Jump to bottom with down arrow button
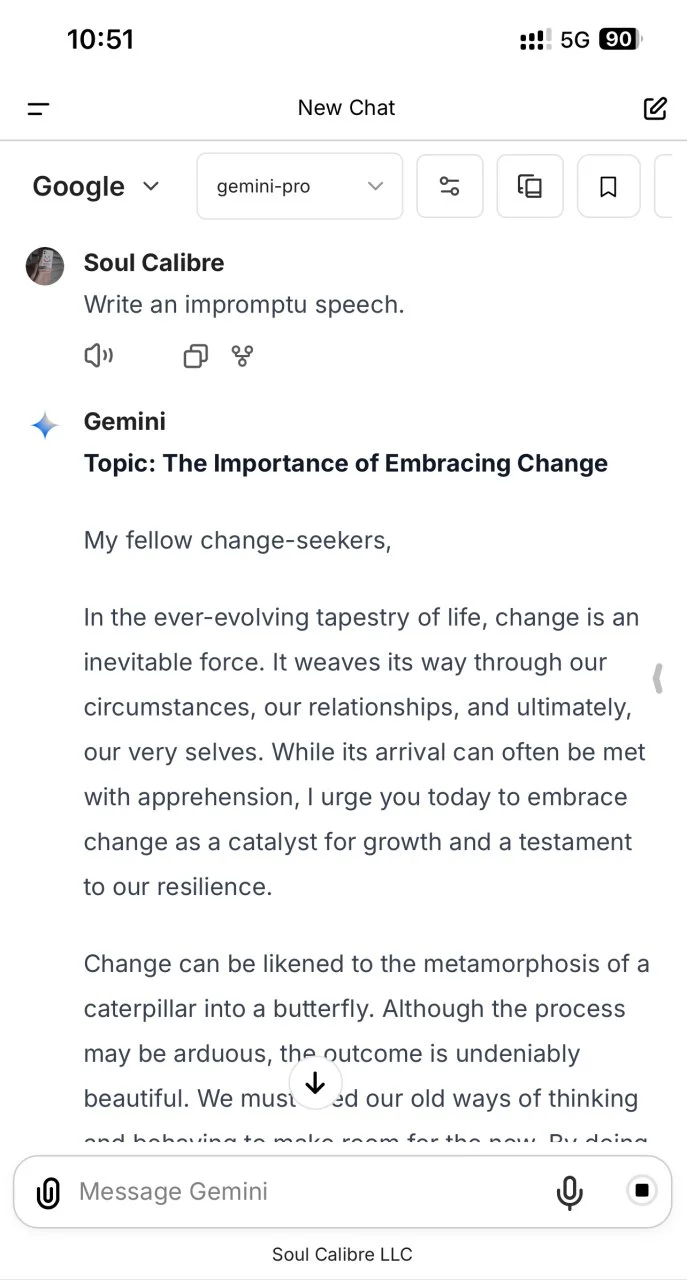The width and height of the screenshot is (687, 1280). [x=315, y=1082]
